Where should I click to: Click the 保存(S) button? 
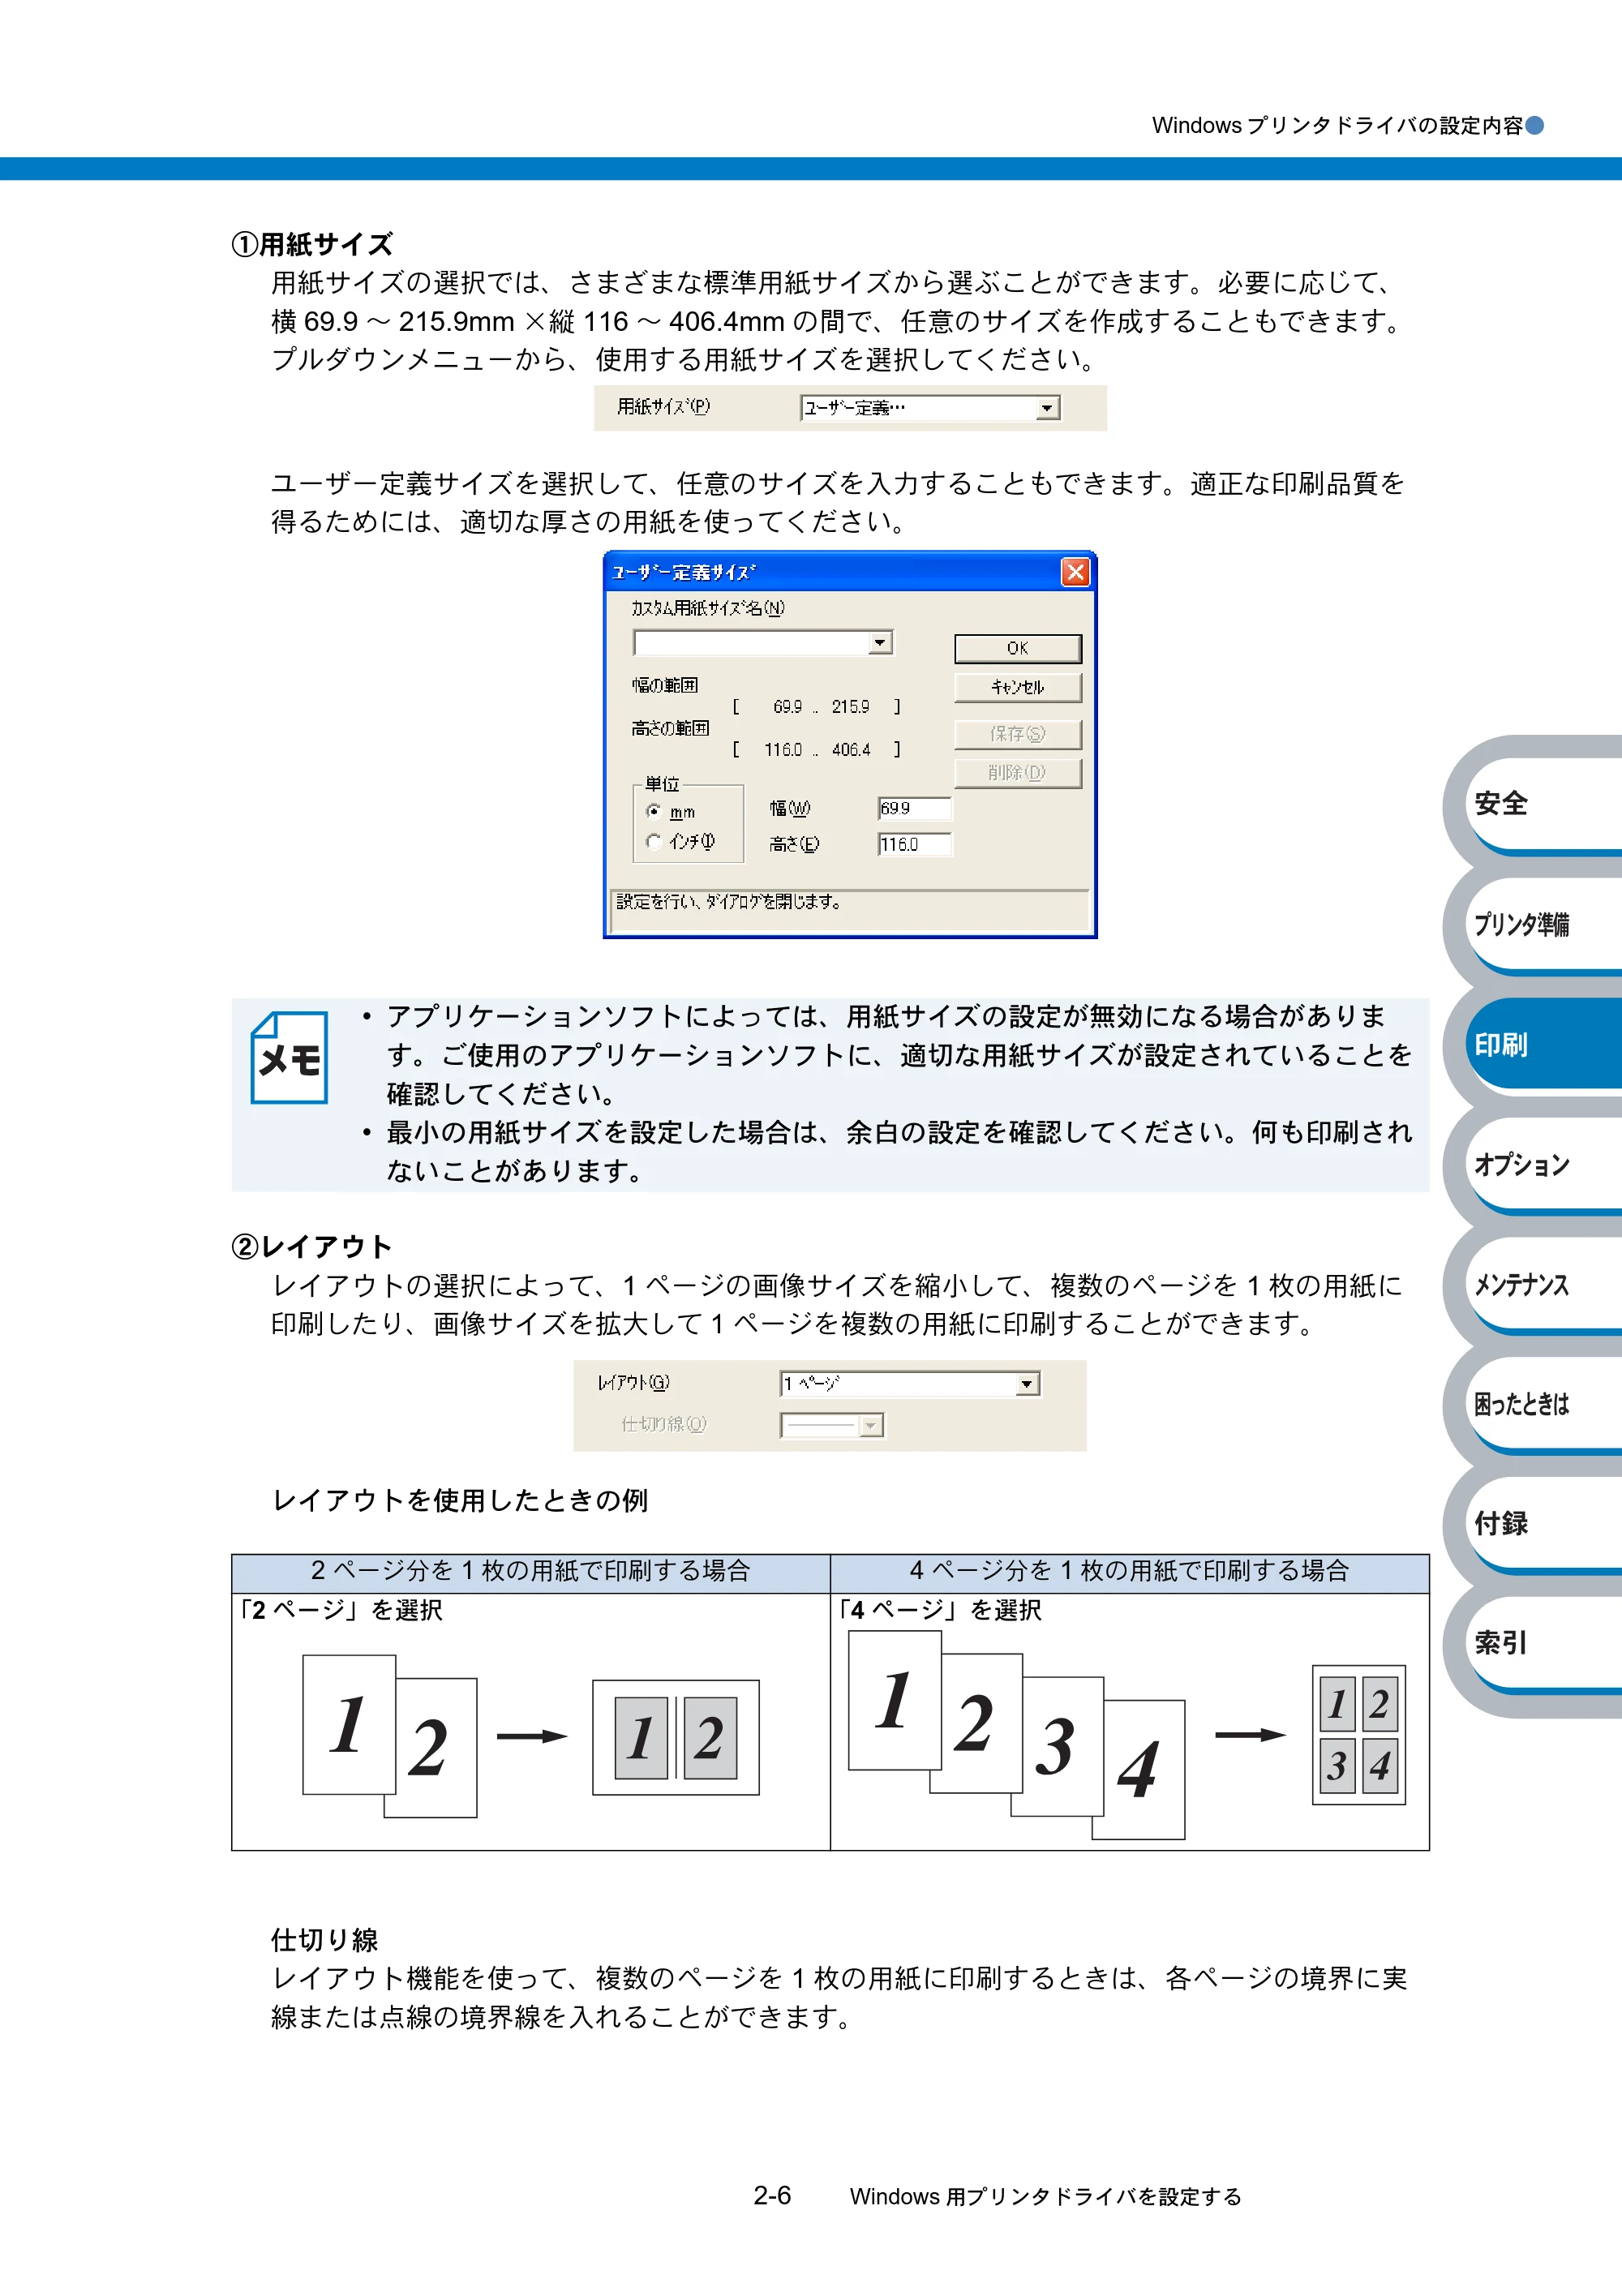[x=1017, y=734]
